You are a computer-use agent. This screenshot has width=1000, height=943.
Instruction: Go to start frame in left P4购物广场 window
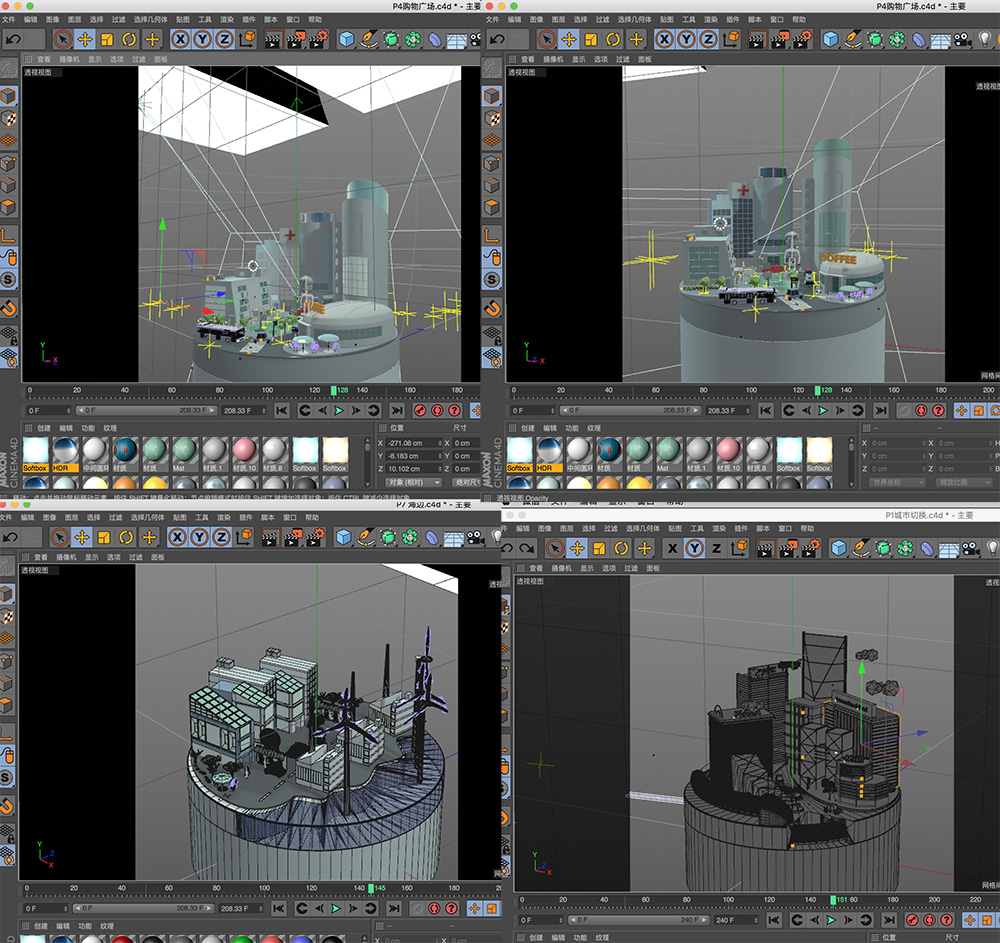click(x=282, y=411)
